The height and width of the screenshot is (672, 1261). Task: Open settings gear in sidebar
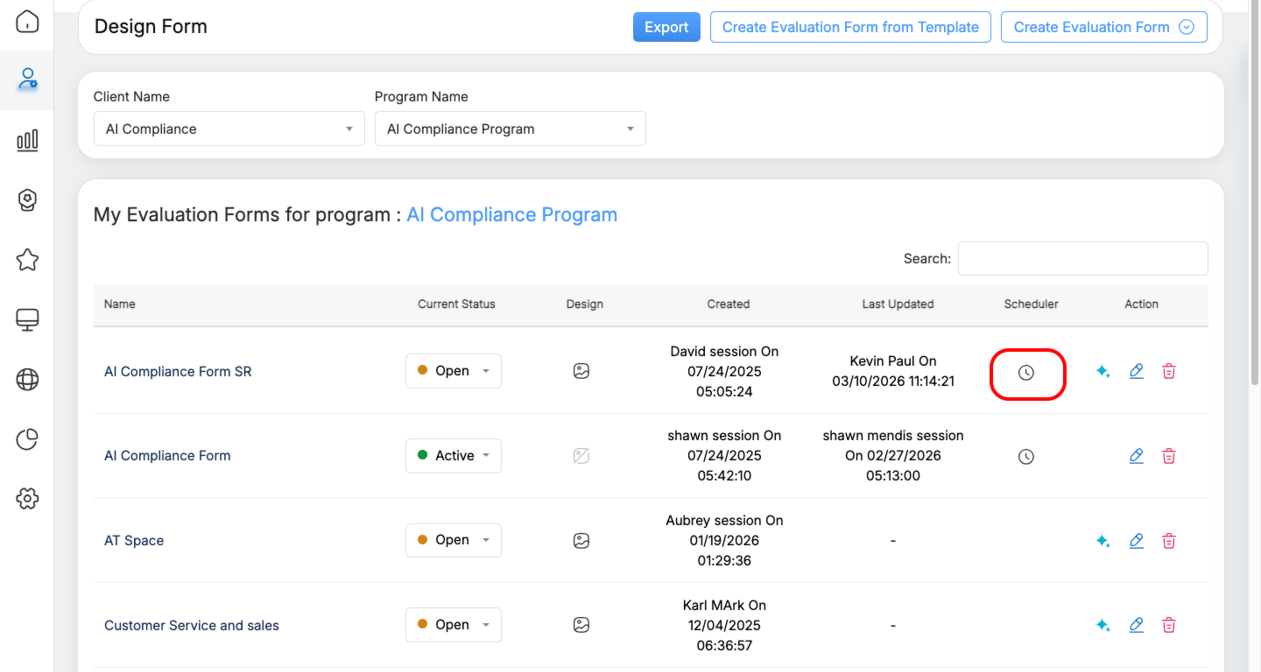click(x=27, y=498)
